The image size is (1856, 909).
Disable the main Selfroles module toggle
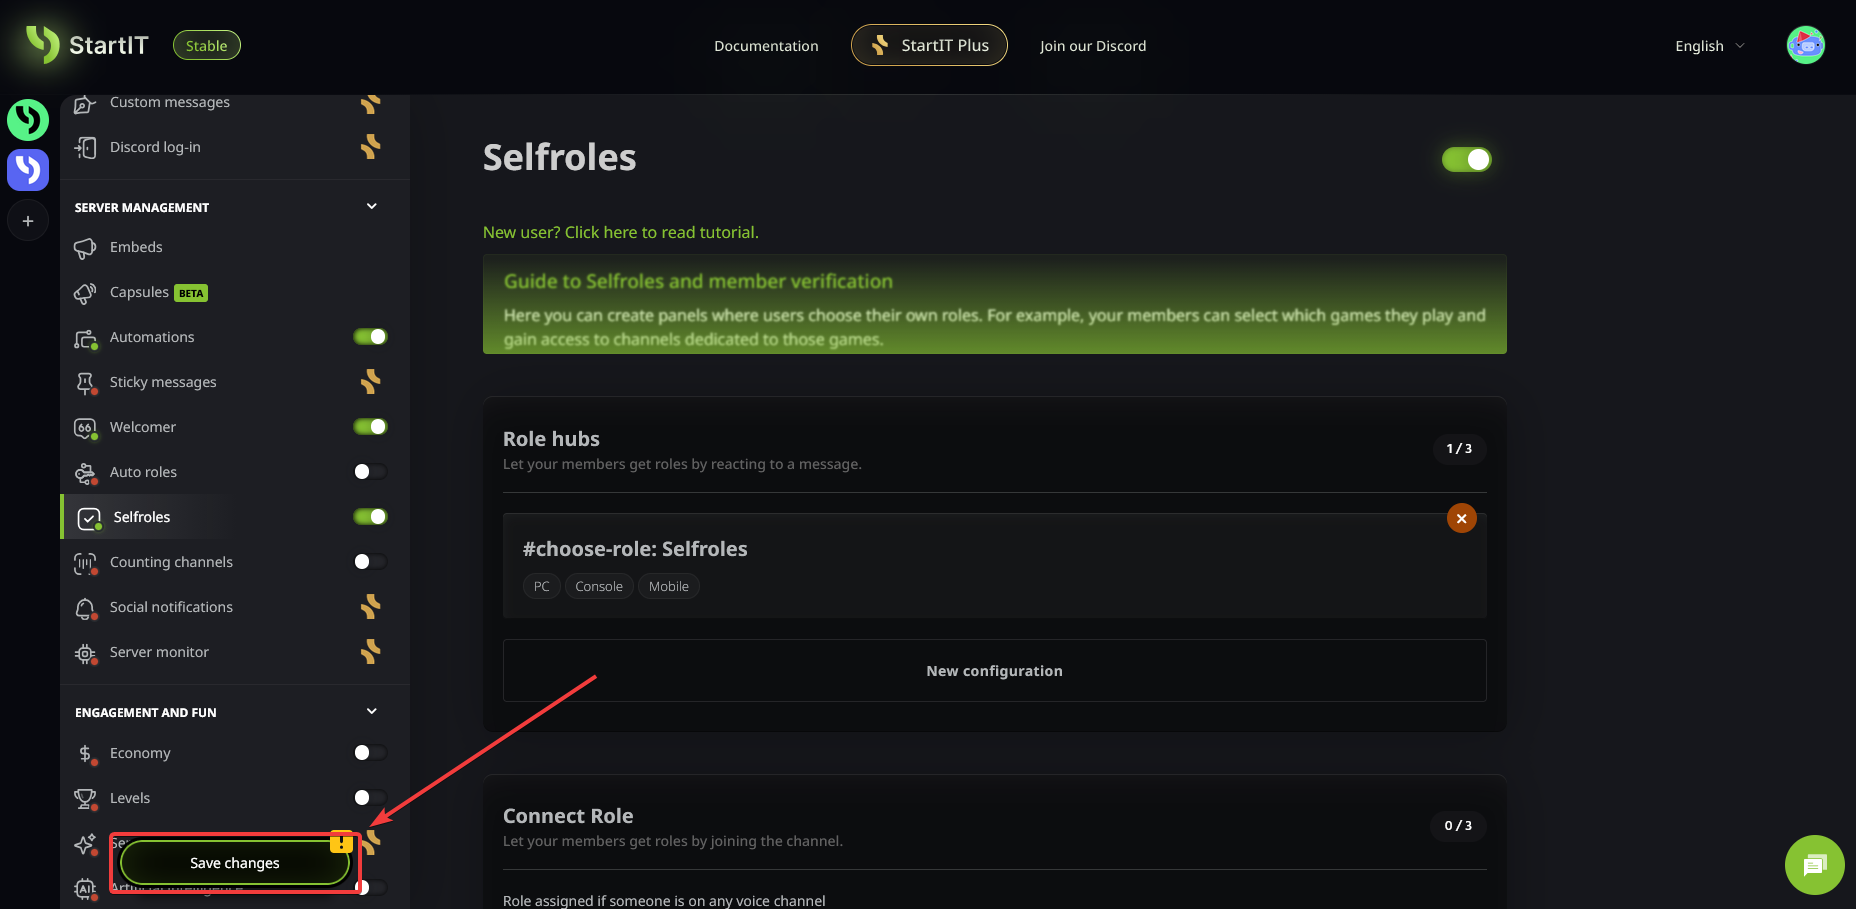coord(1466,160)
